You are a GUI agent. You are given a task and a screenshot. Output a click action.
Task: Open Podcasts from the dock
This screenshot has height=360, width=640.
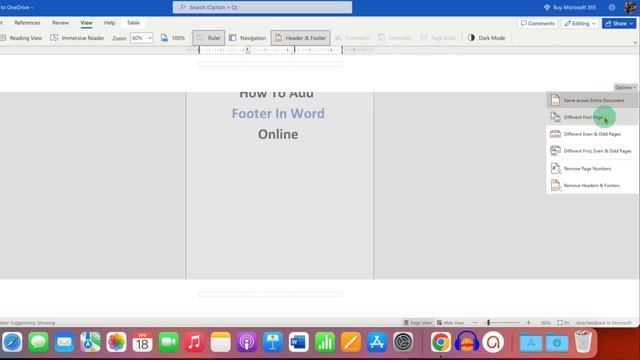[247, 342]
